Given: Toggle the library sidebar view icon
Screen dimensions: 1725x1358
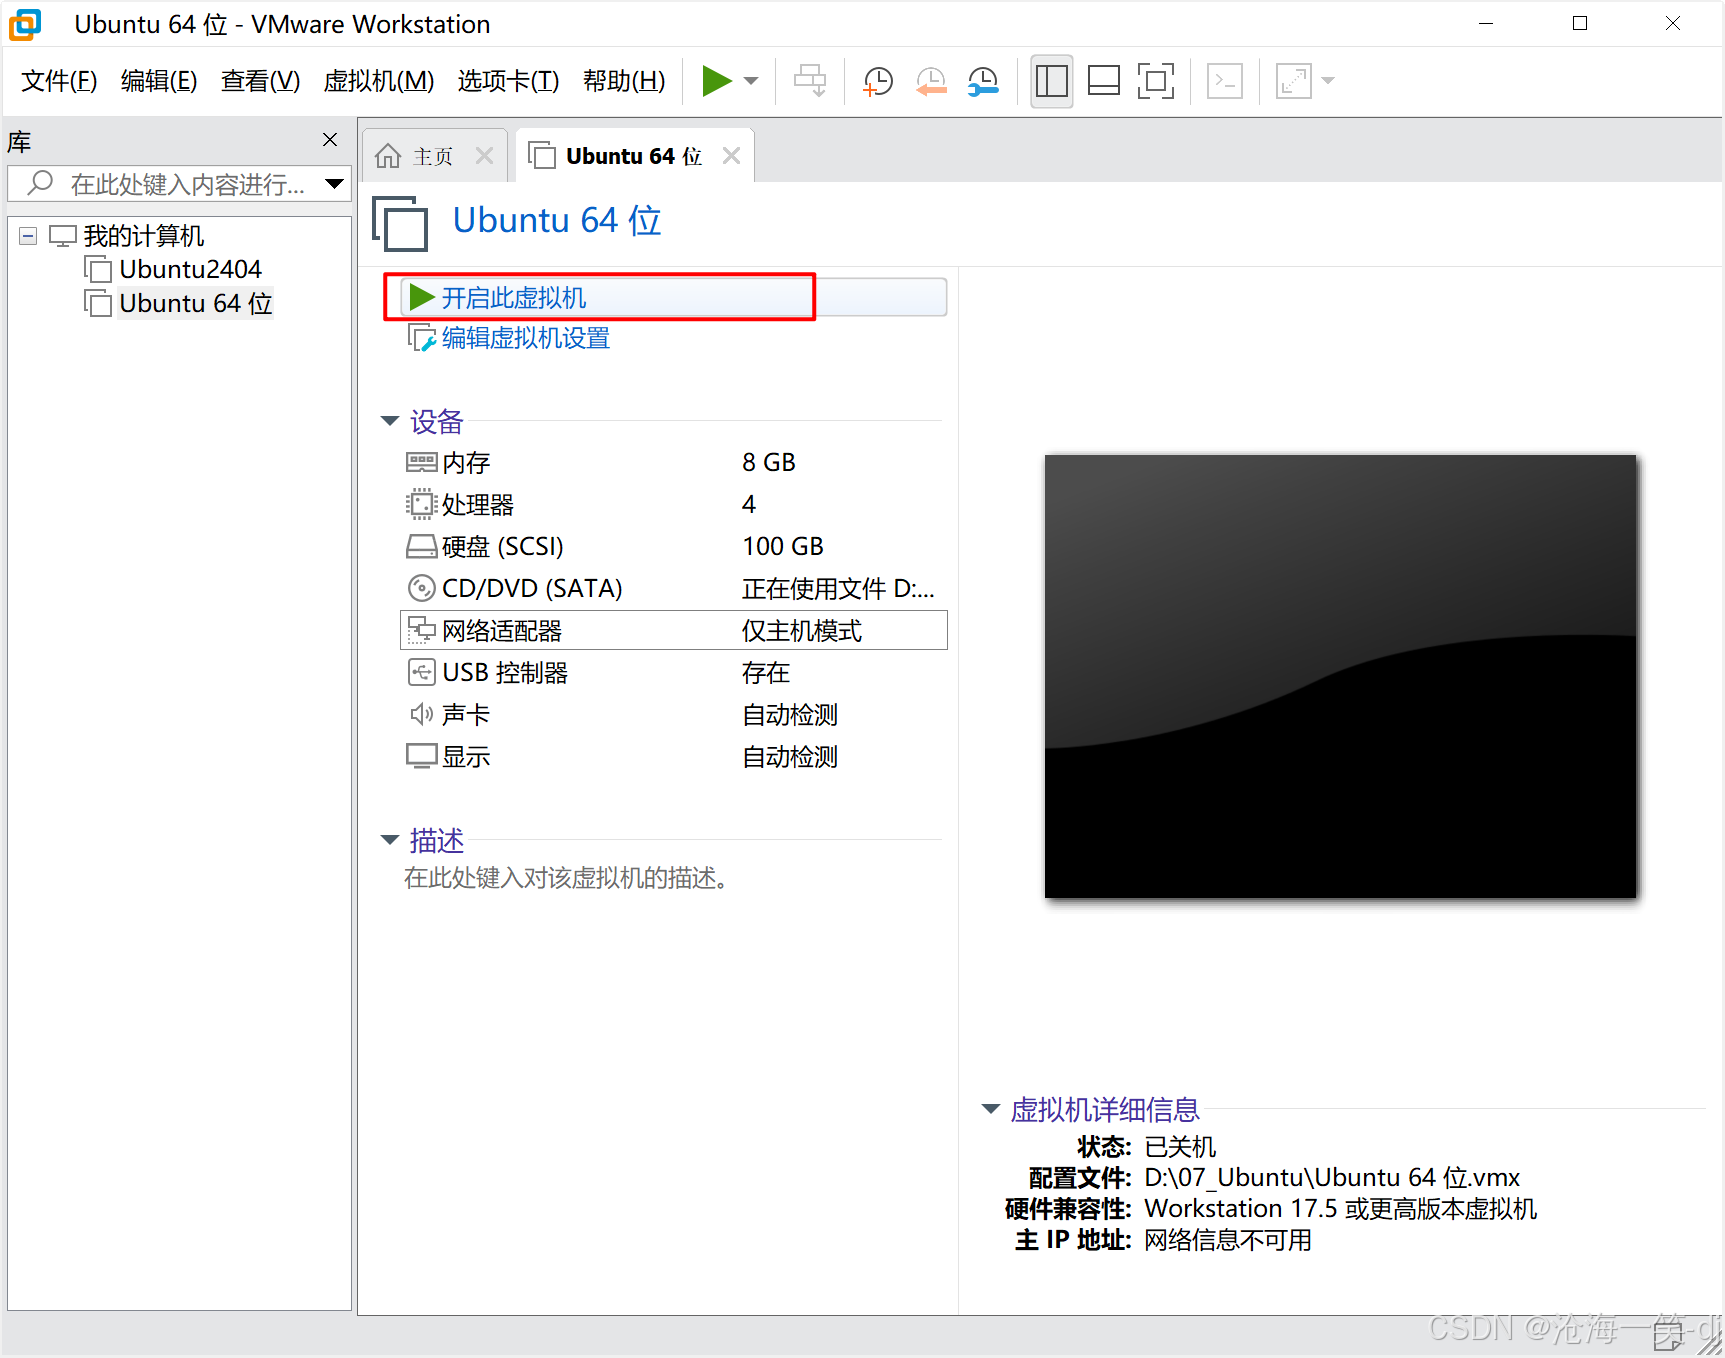Looking at the screenshot, I should coord(1052,81).
